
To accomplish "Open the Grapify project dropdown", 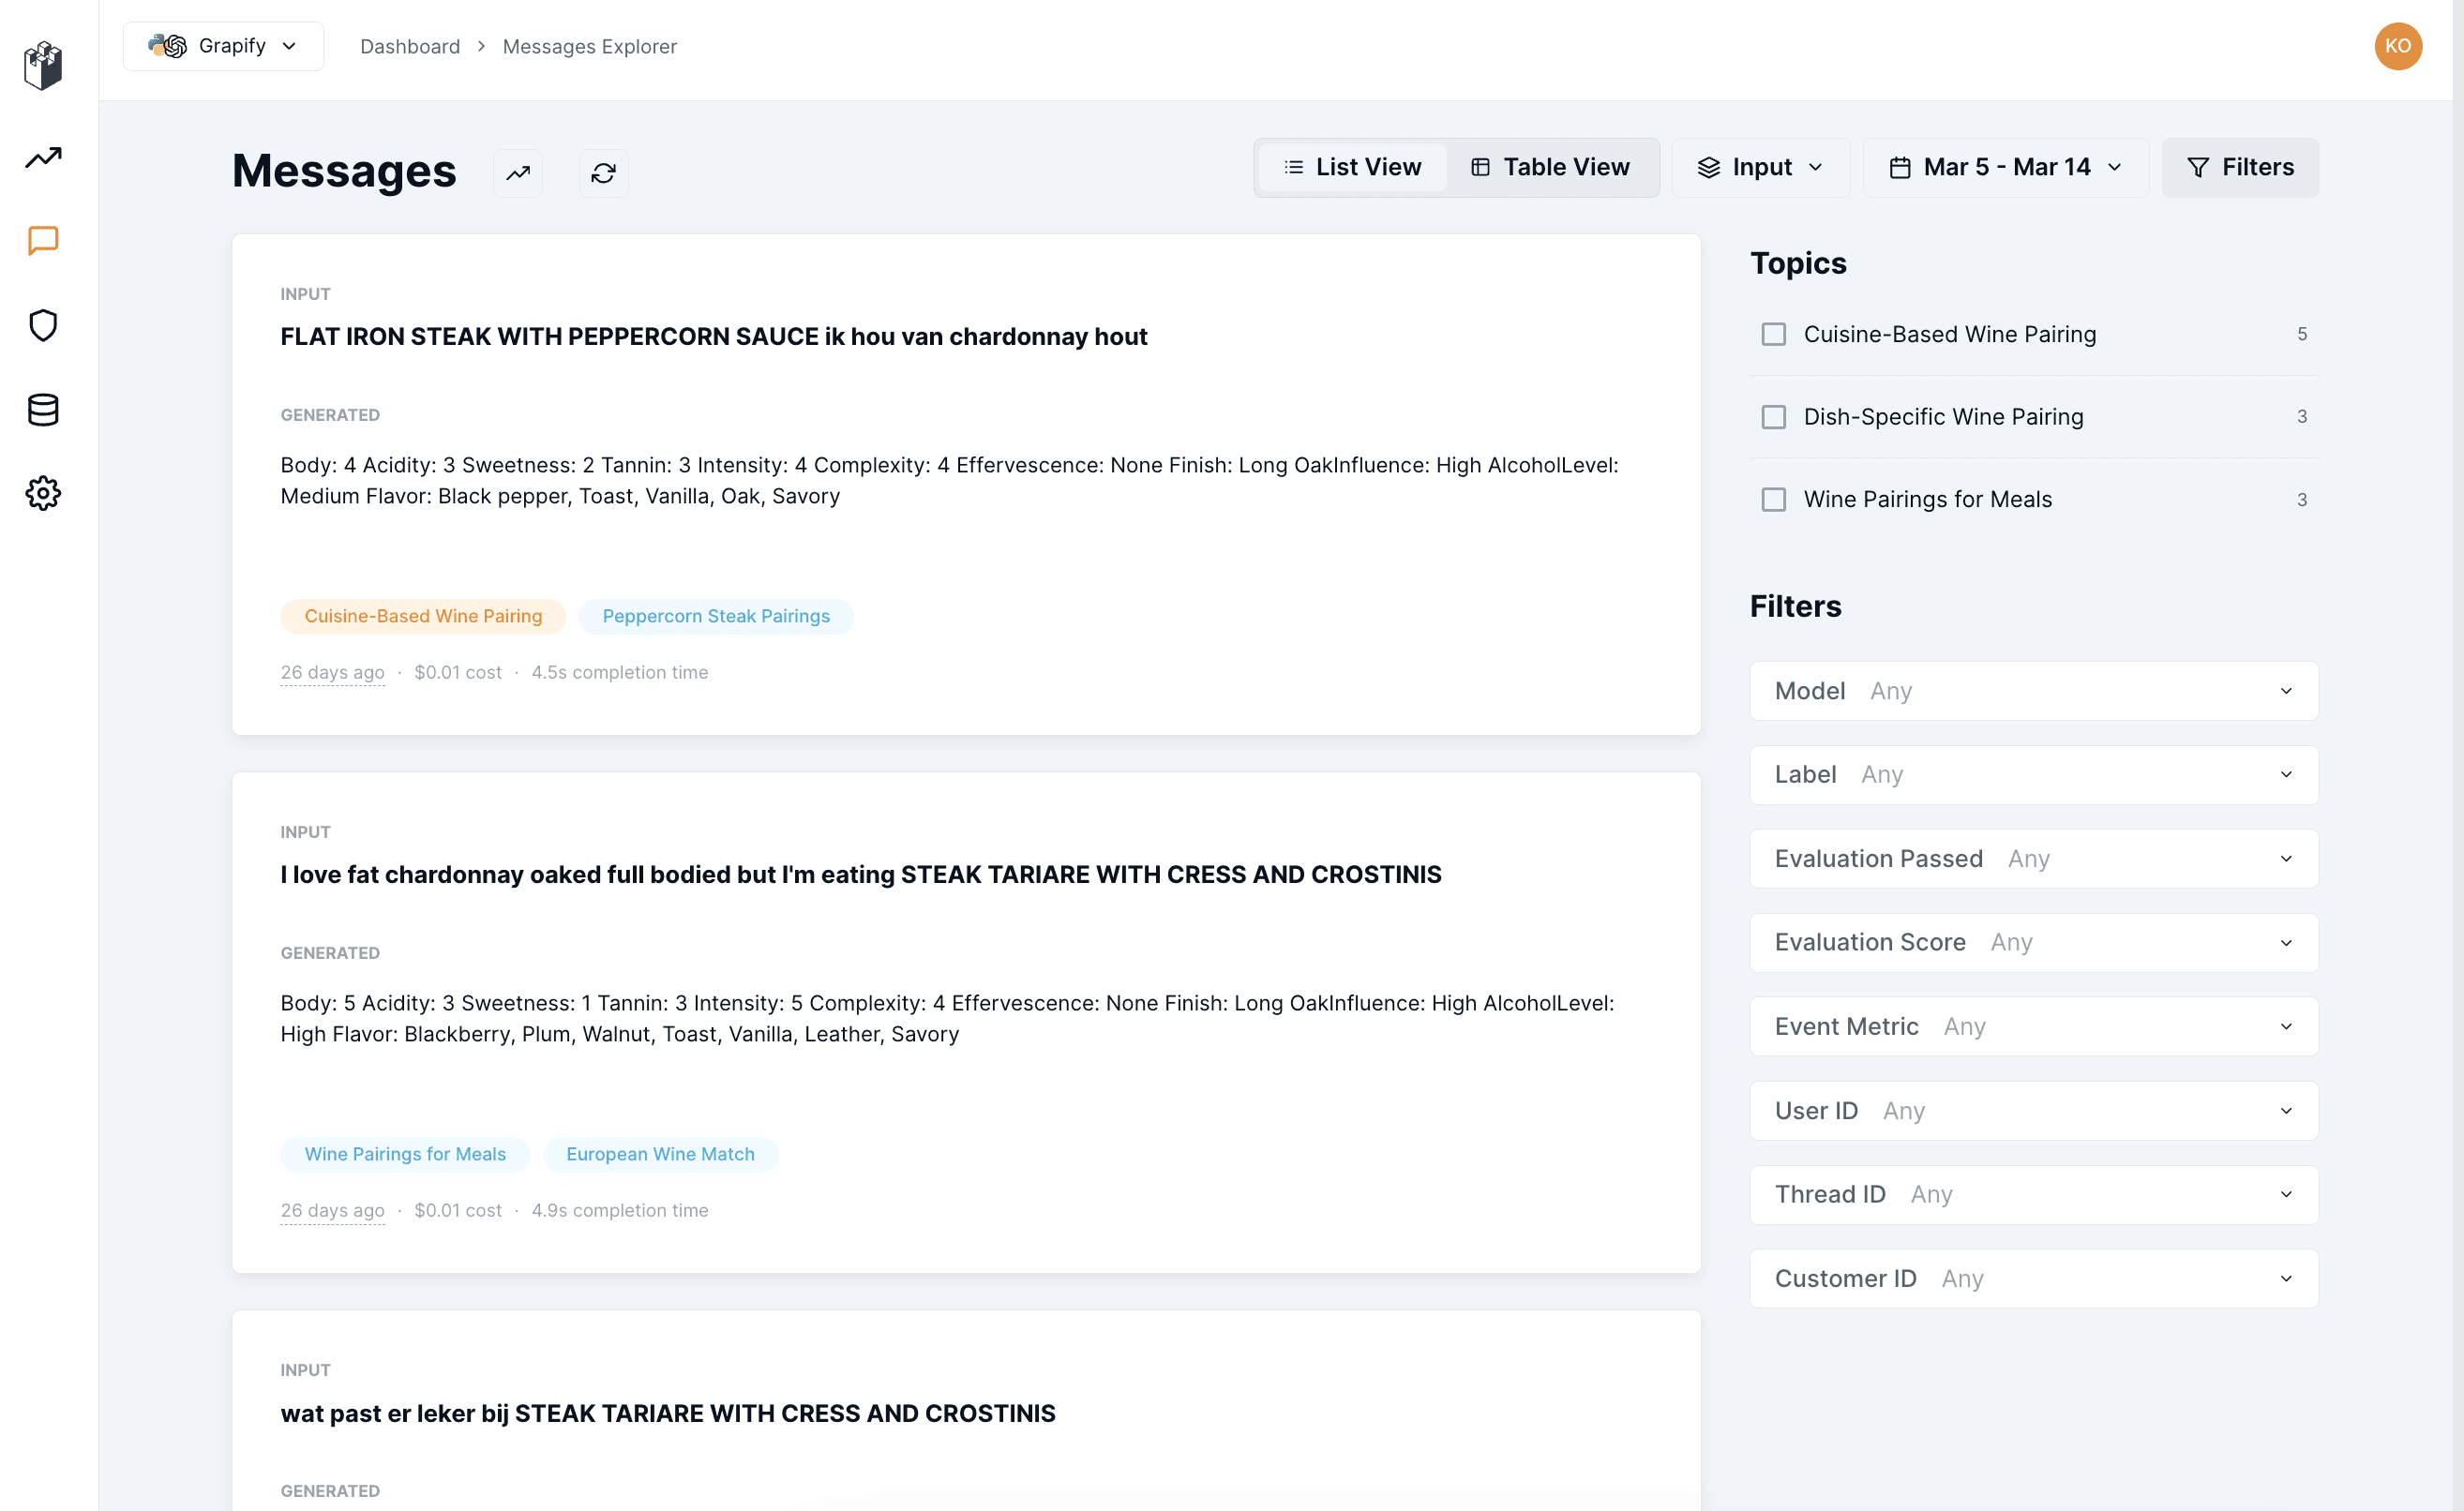I will pyautogui.click(x=223, y=46).
